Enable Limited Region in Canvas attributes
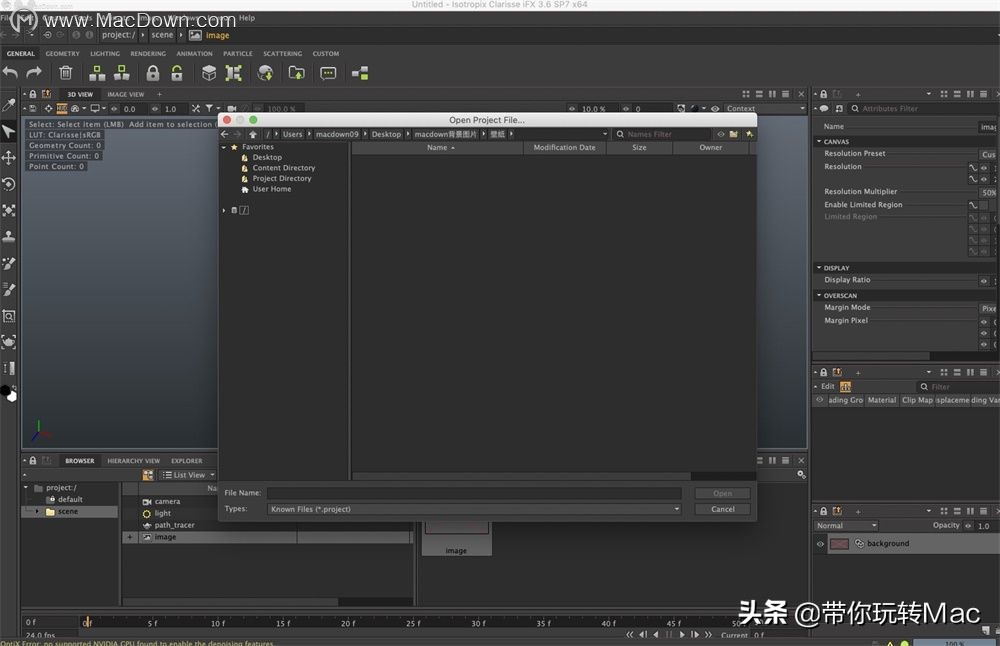1000x646 pixels. tap(983, 204)
